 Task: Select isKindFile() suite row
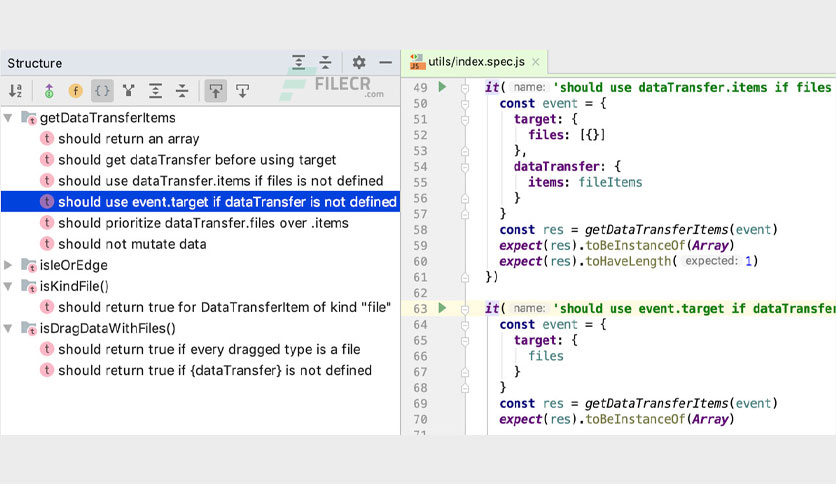tap(200, 286)
